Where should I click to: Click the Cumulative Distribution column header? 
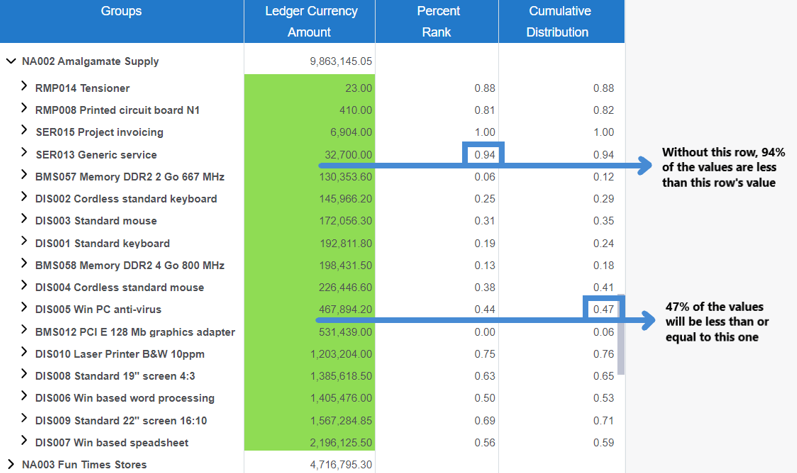560,21
